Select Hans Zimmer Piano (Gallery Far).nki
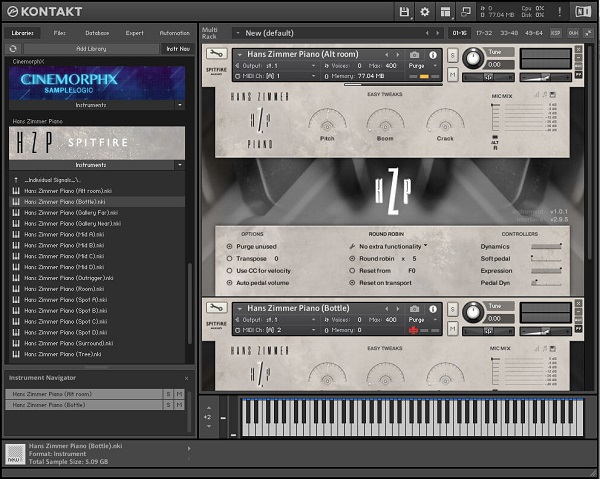This screenshot has width=600, height=479. tap(97, 212)
